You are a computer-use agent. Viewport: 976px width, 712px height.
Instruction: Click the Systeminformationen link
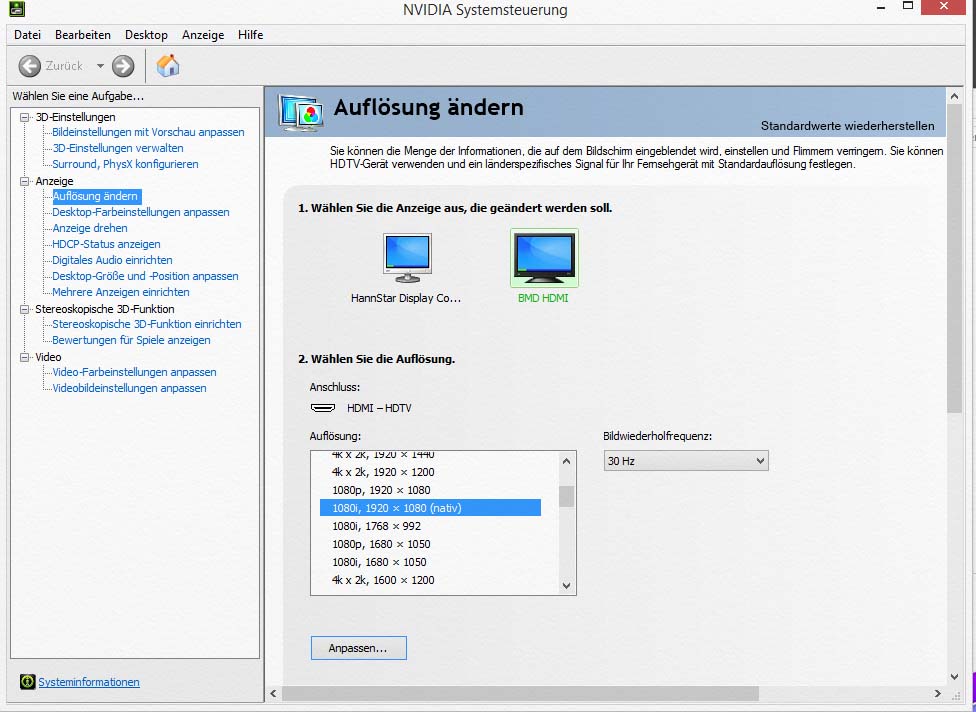tap(89, 682)
